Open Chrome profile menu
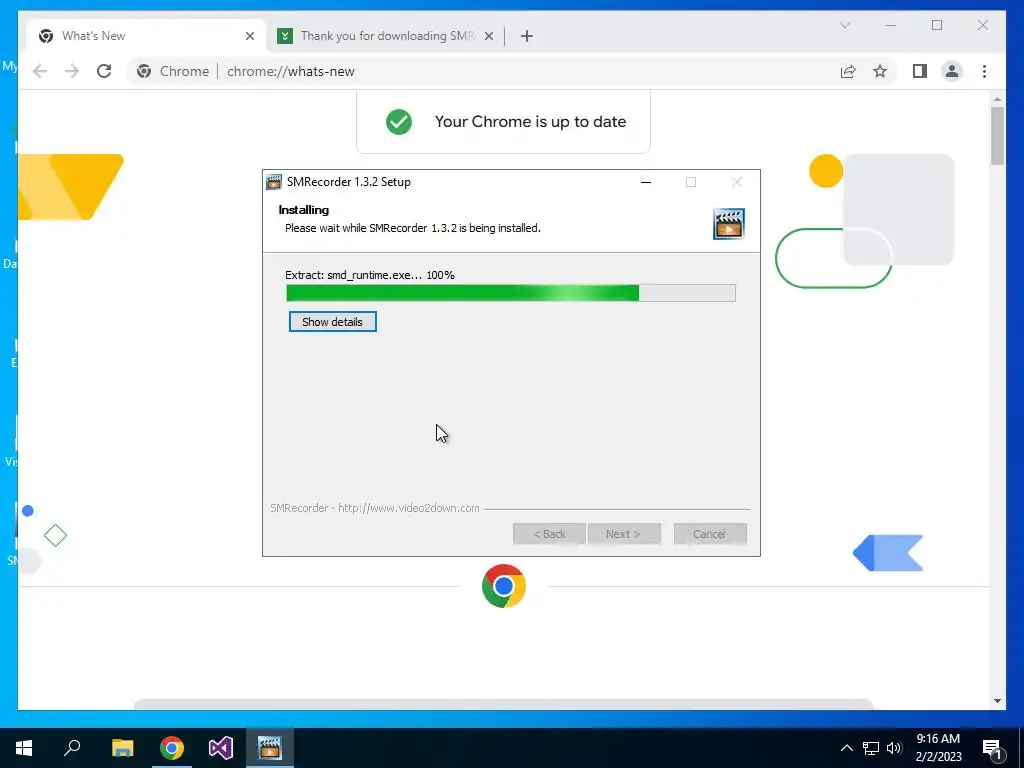 pyautogui.click(x=952, y=71)
